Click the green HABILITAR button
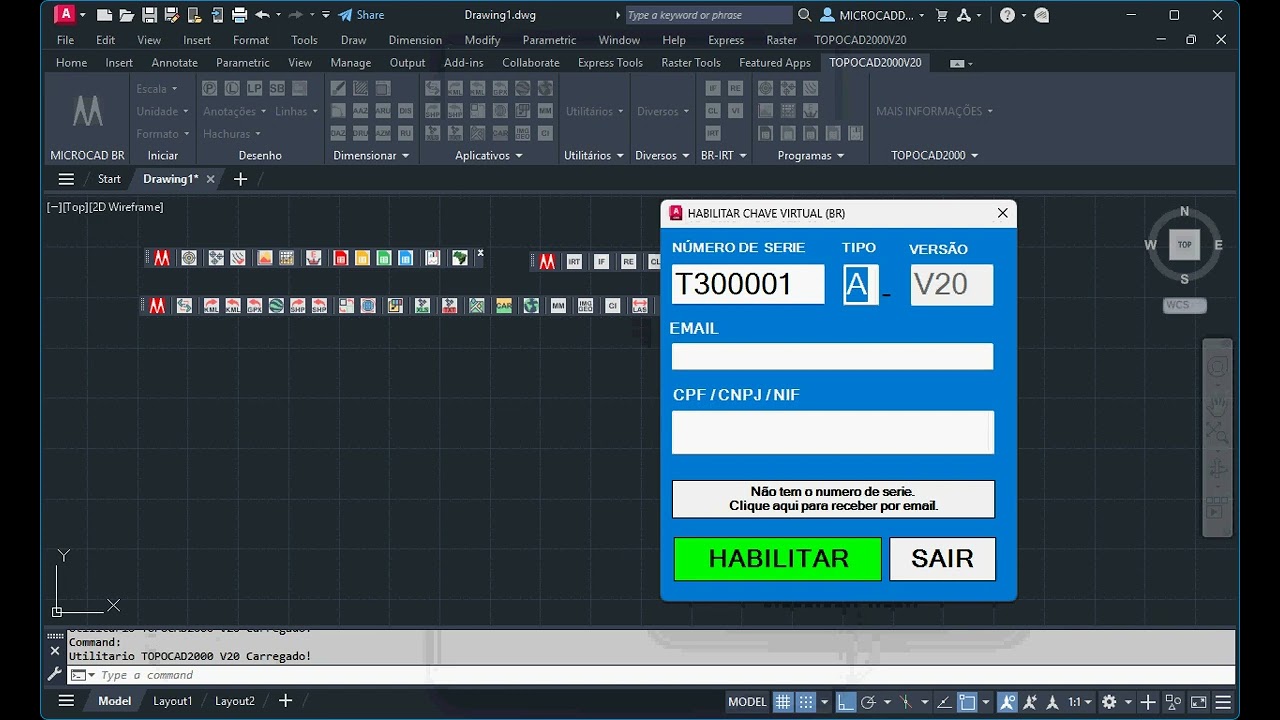The width and height of the screenshot is (1280, 720). [x=777, y=559]
